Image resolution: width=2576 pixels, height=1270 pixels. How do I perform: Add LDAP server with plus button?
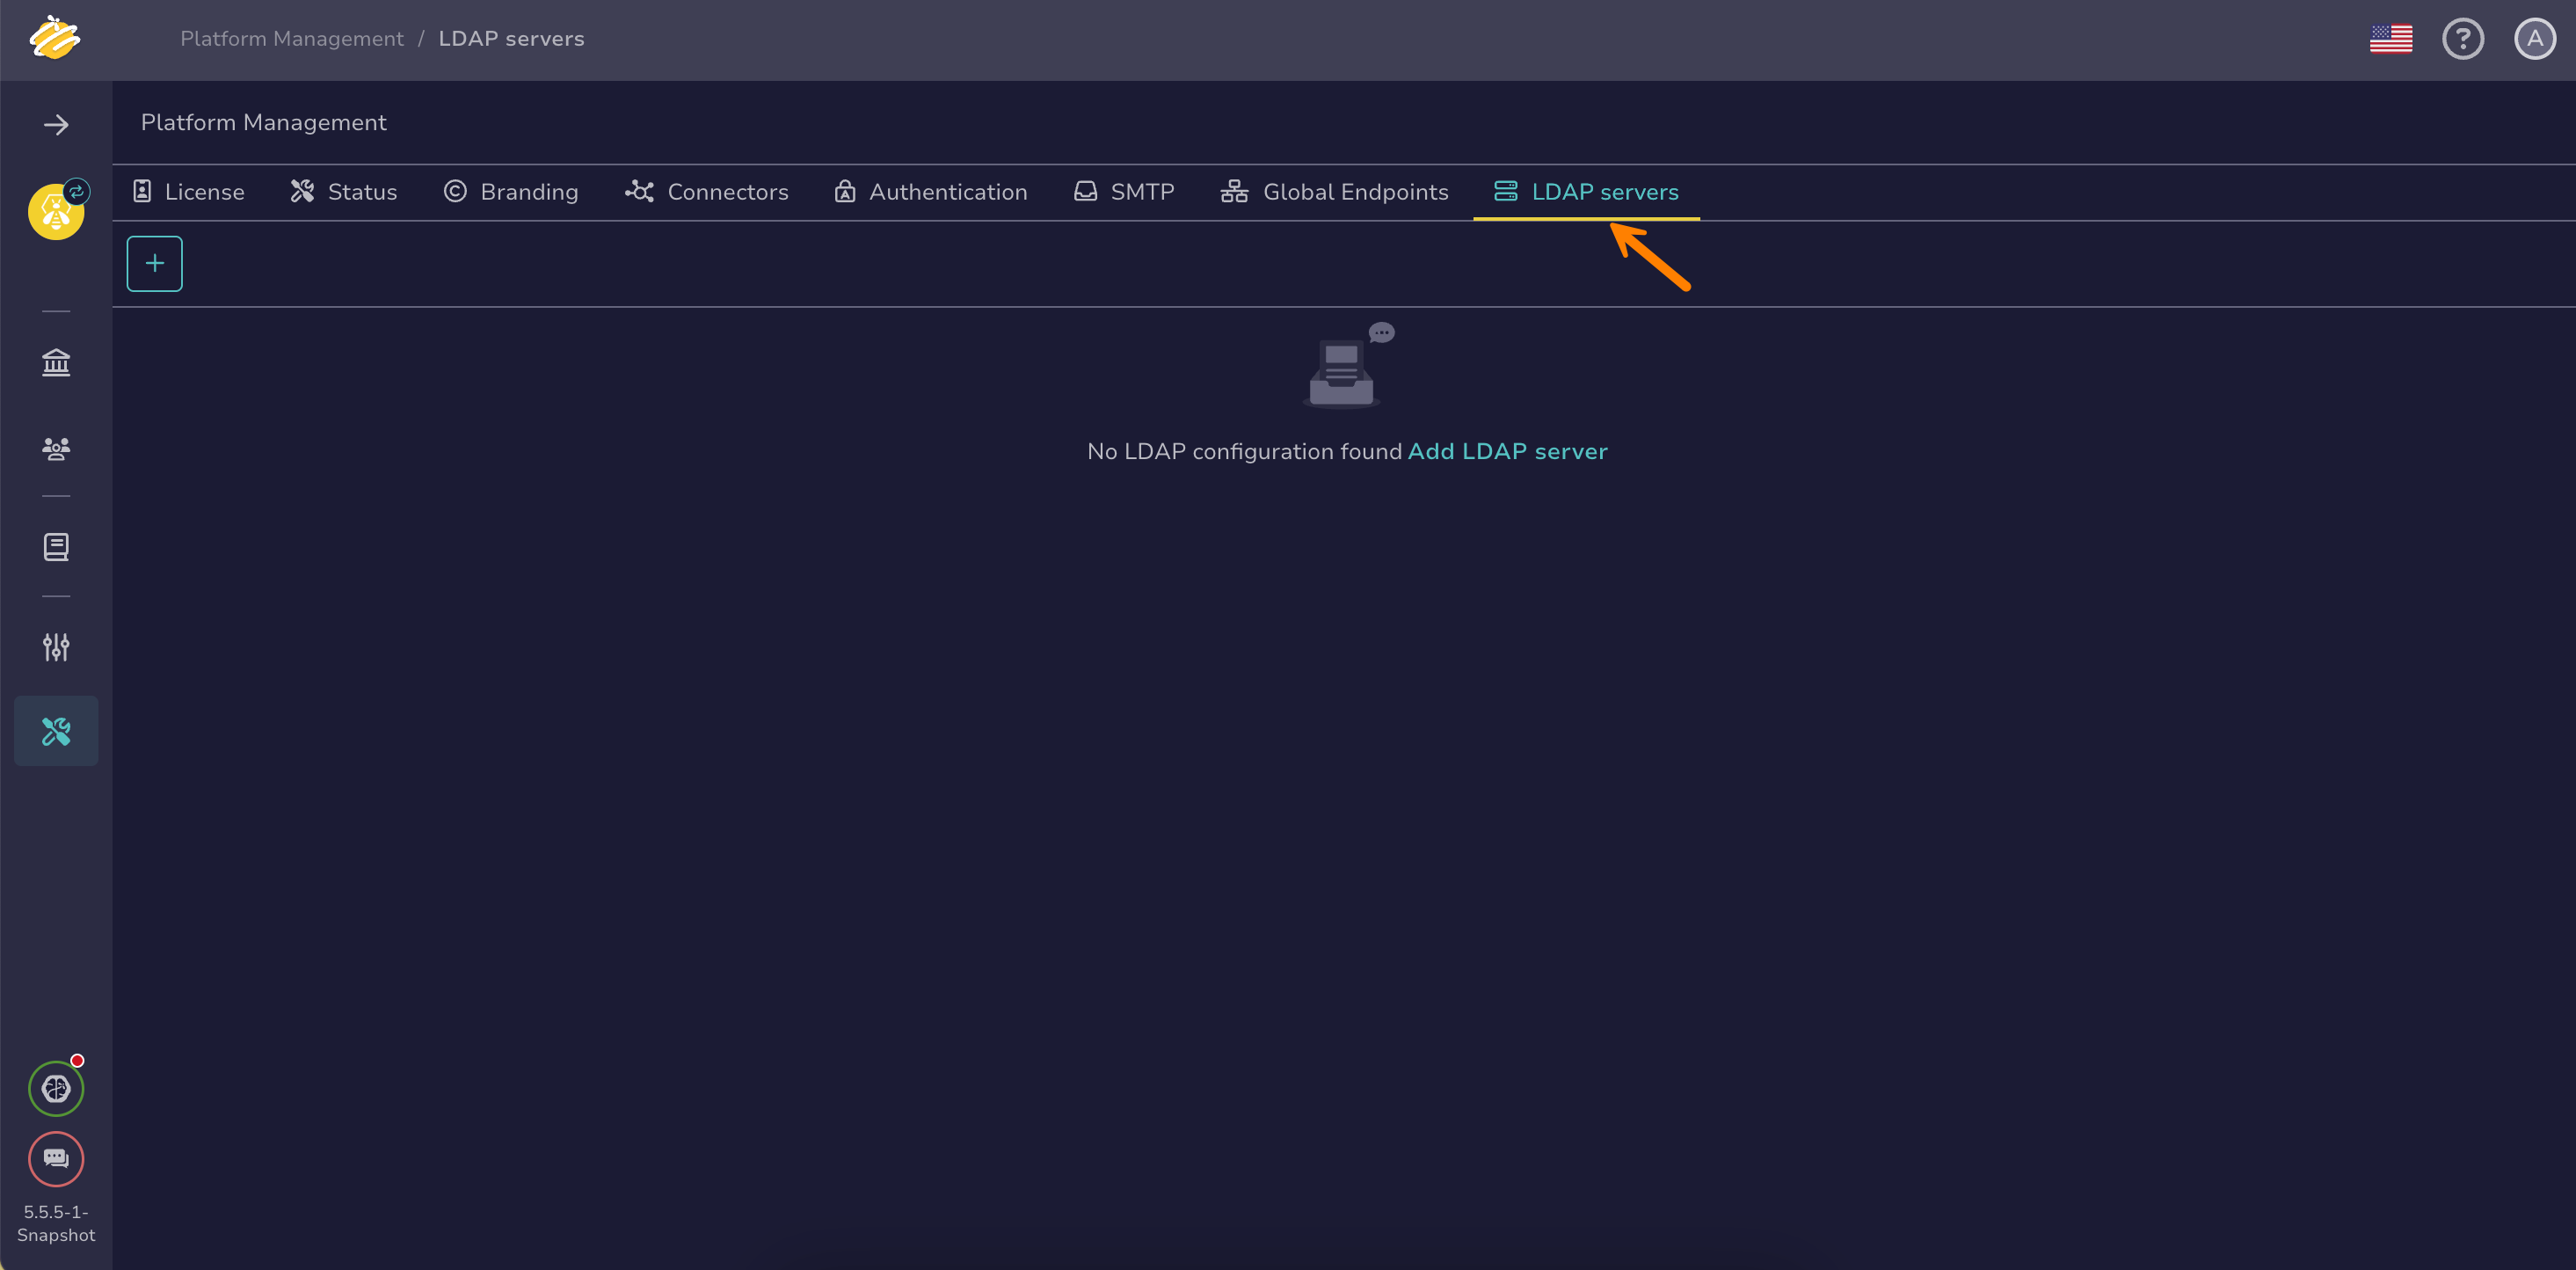coord(155,264)
